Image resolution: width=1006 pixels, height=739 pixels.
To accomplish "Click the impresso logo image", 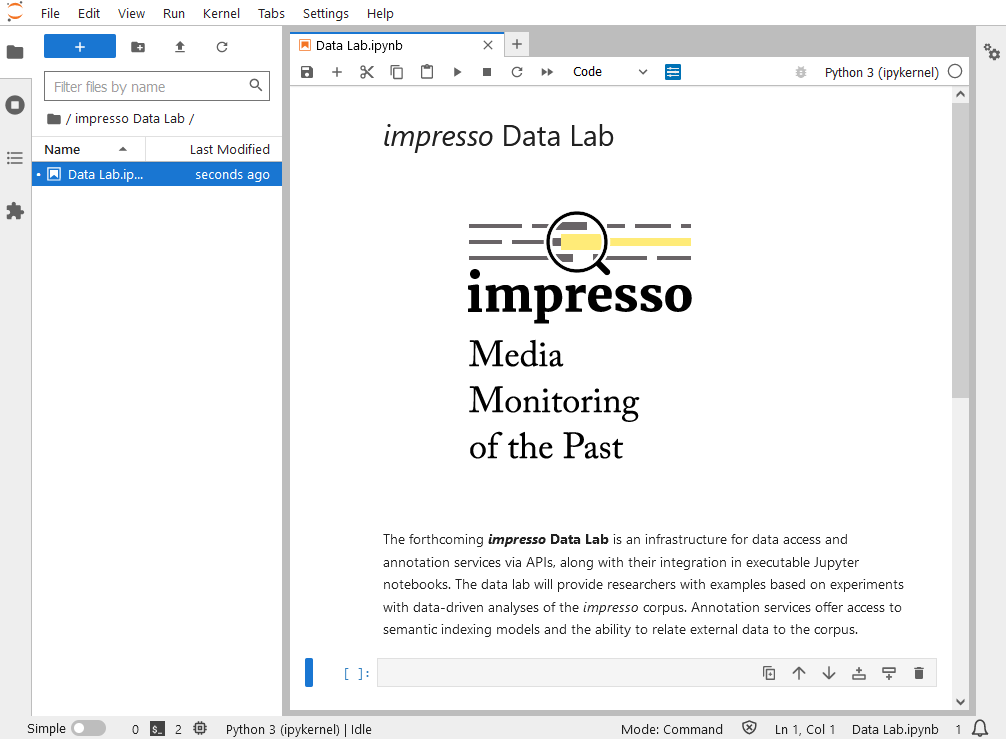I will tap(580, 337).
